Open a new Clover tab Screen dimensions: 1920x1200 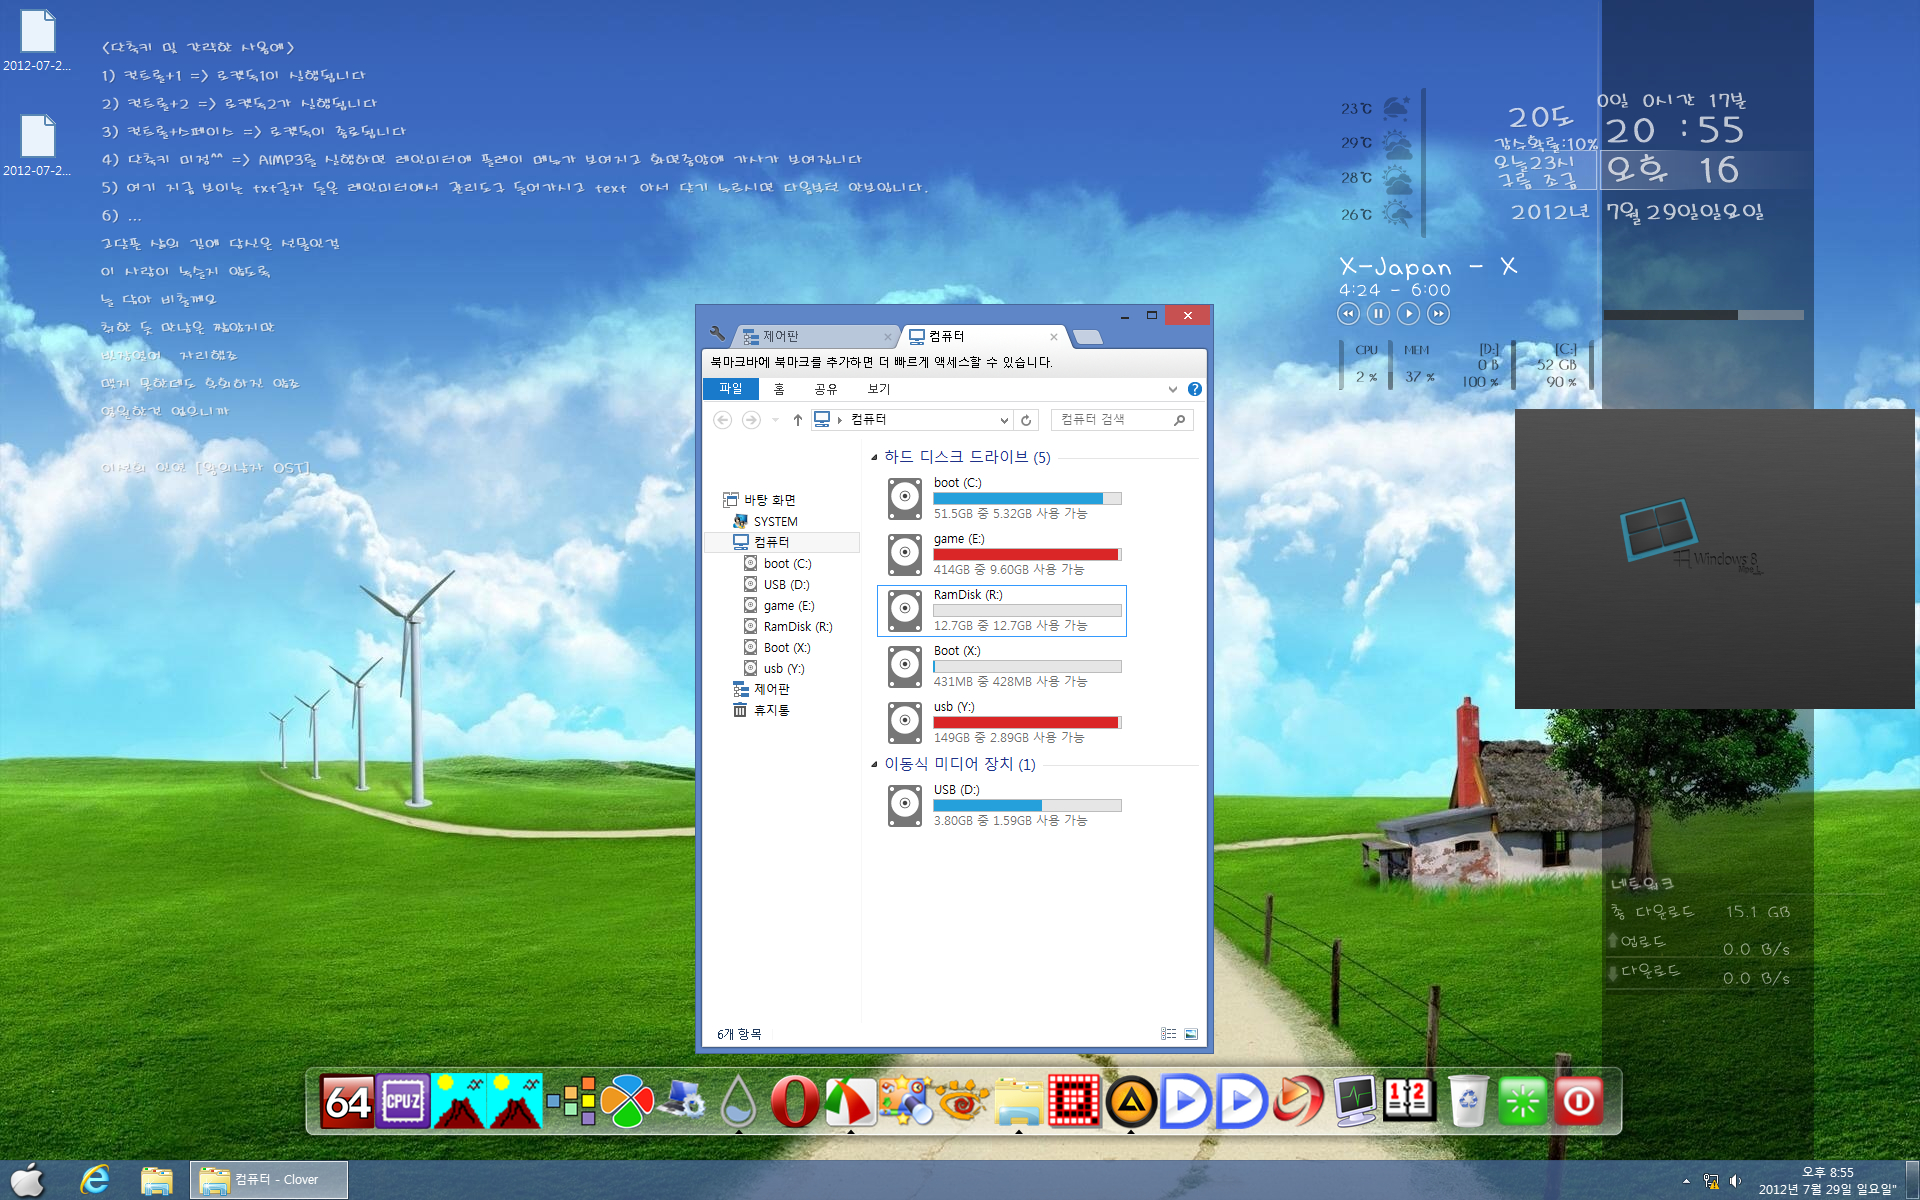pyautogui.click(x=1087, y=337)
